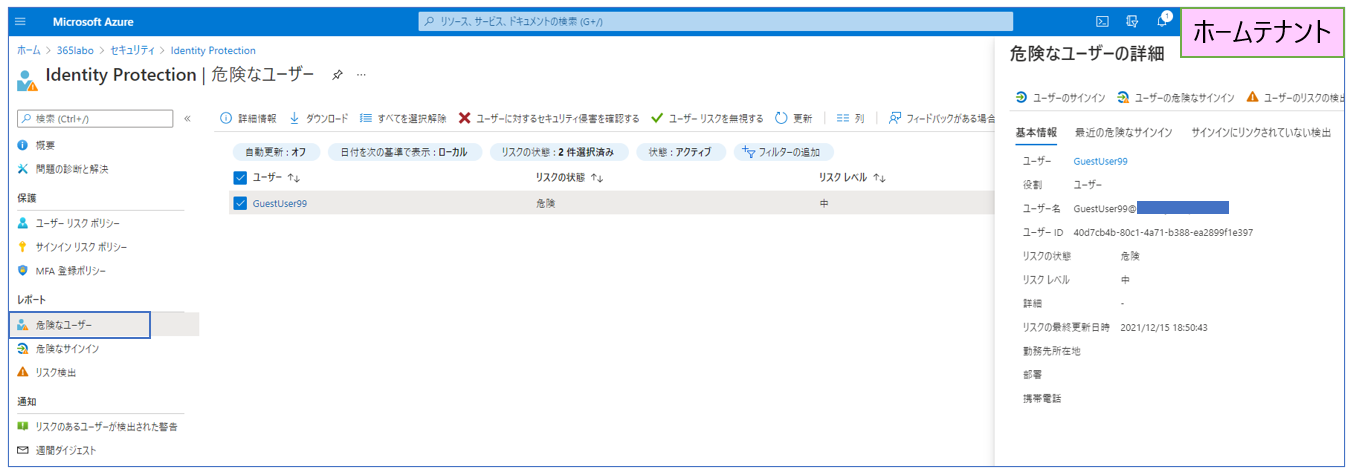Click ユーザーのサインイン in details pane
The height and width of the screenshot is (473, 1352).
point(1060,97)
